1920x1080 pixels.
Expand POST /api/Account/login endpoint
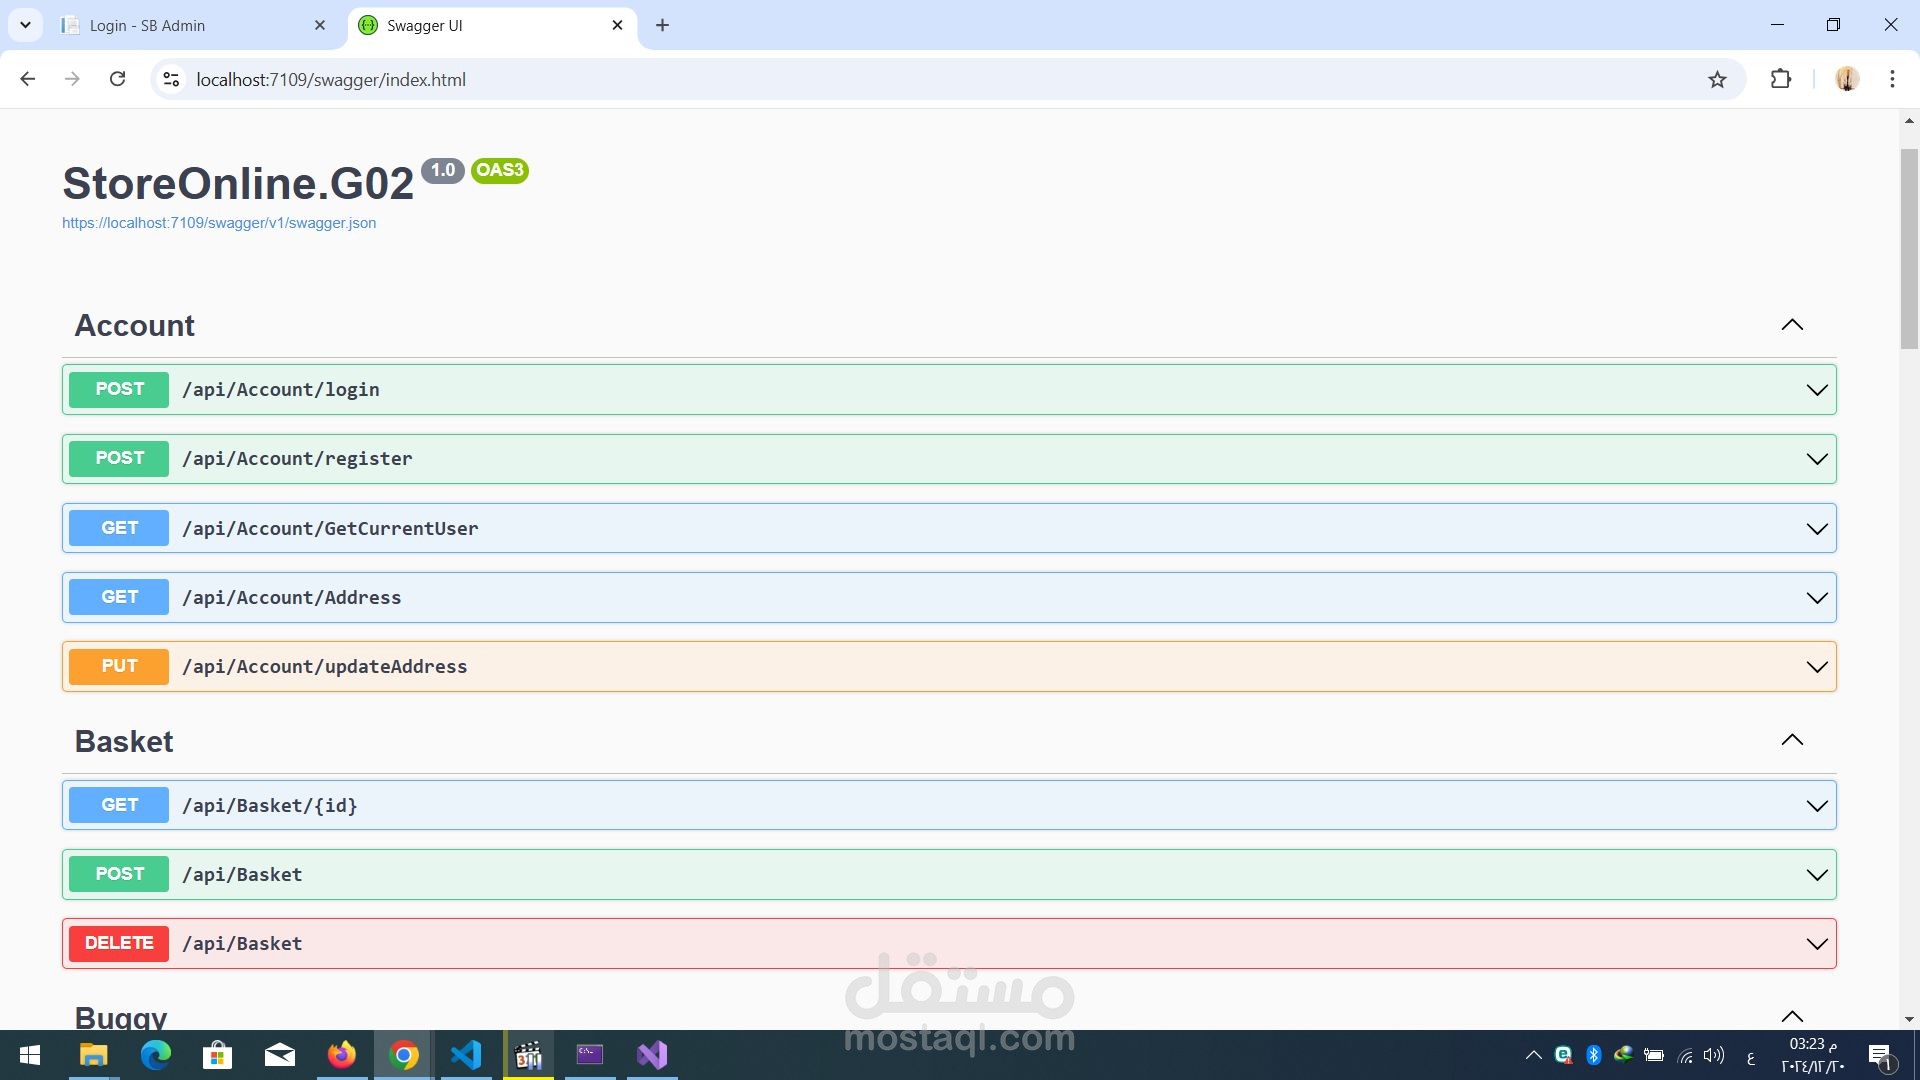click(1816, 390)
